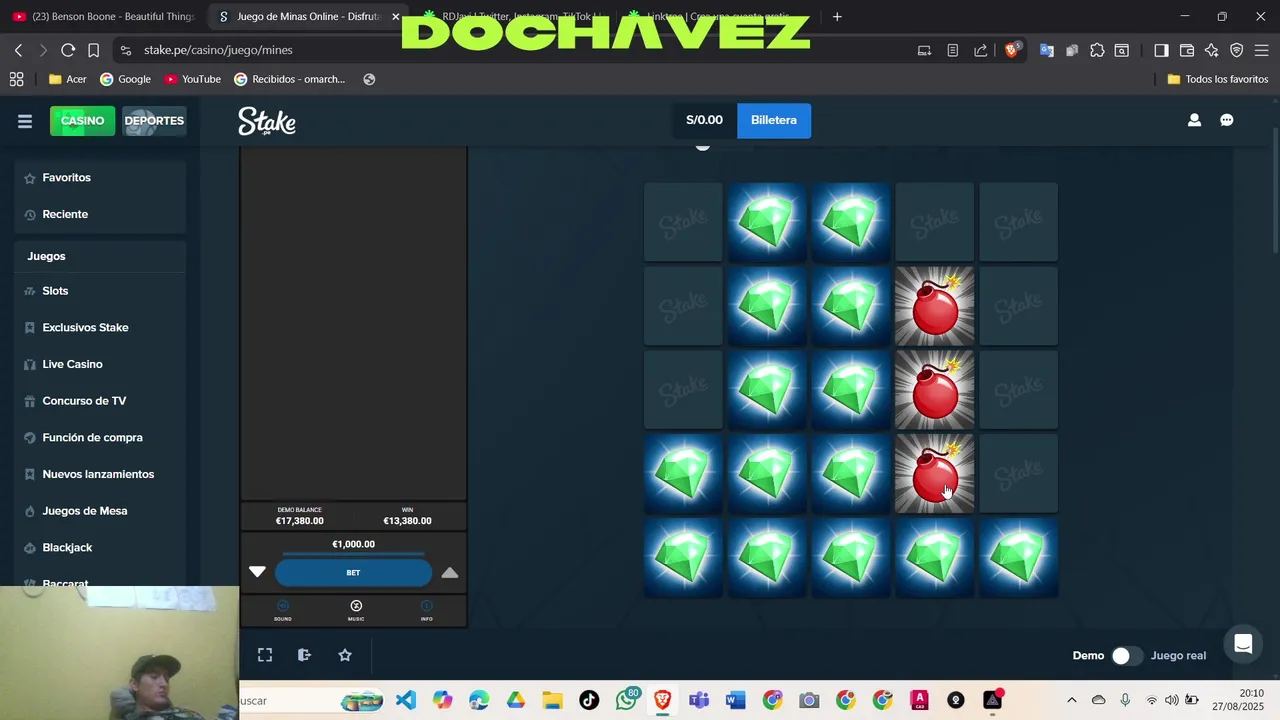
Task: Click the bomb tile with the cursor on it
Action: (935, 473)
